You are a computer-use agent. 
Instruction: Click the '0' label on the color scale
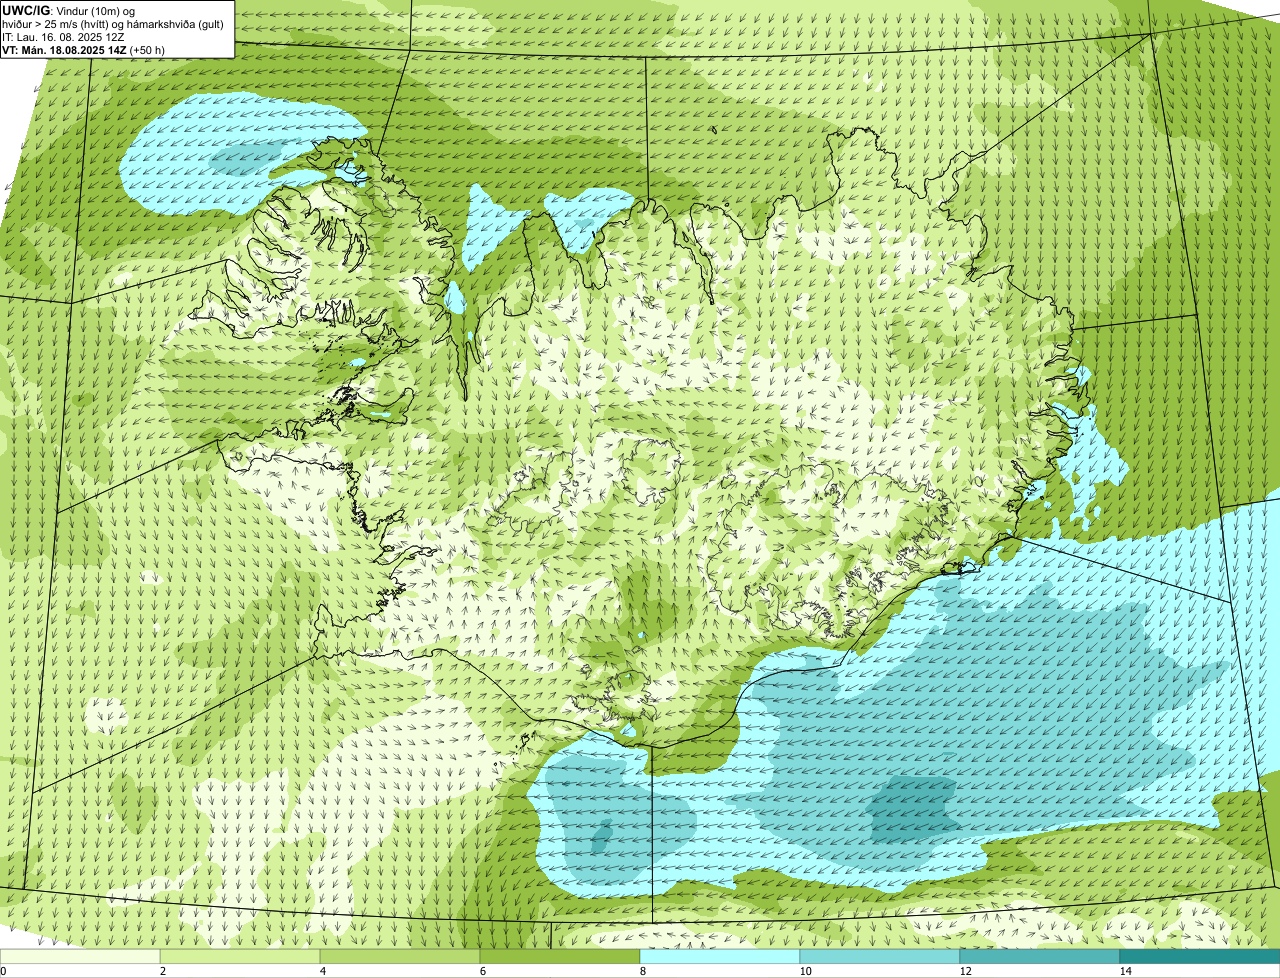3,971
